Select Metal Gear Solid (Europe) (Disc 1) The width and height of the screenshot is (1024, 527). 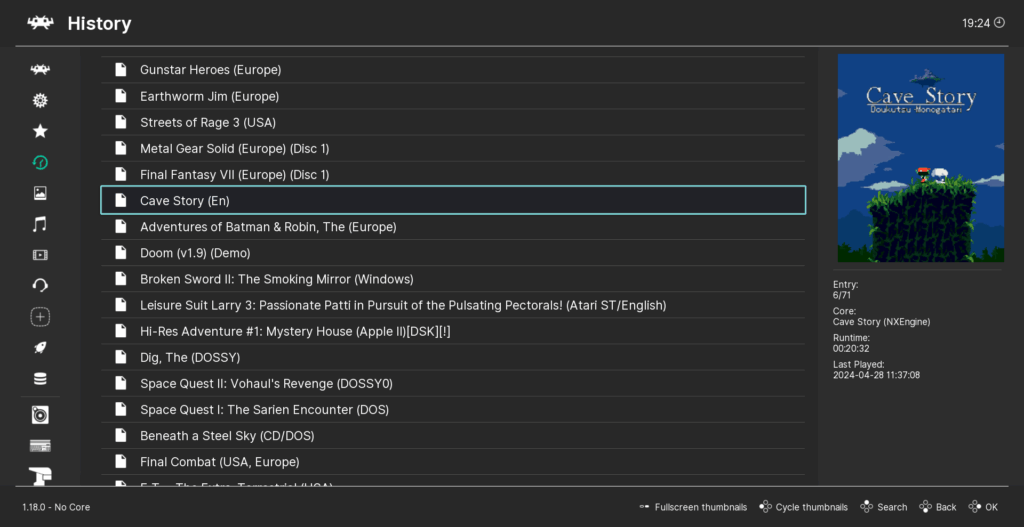[x=453, y=148]
